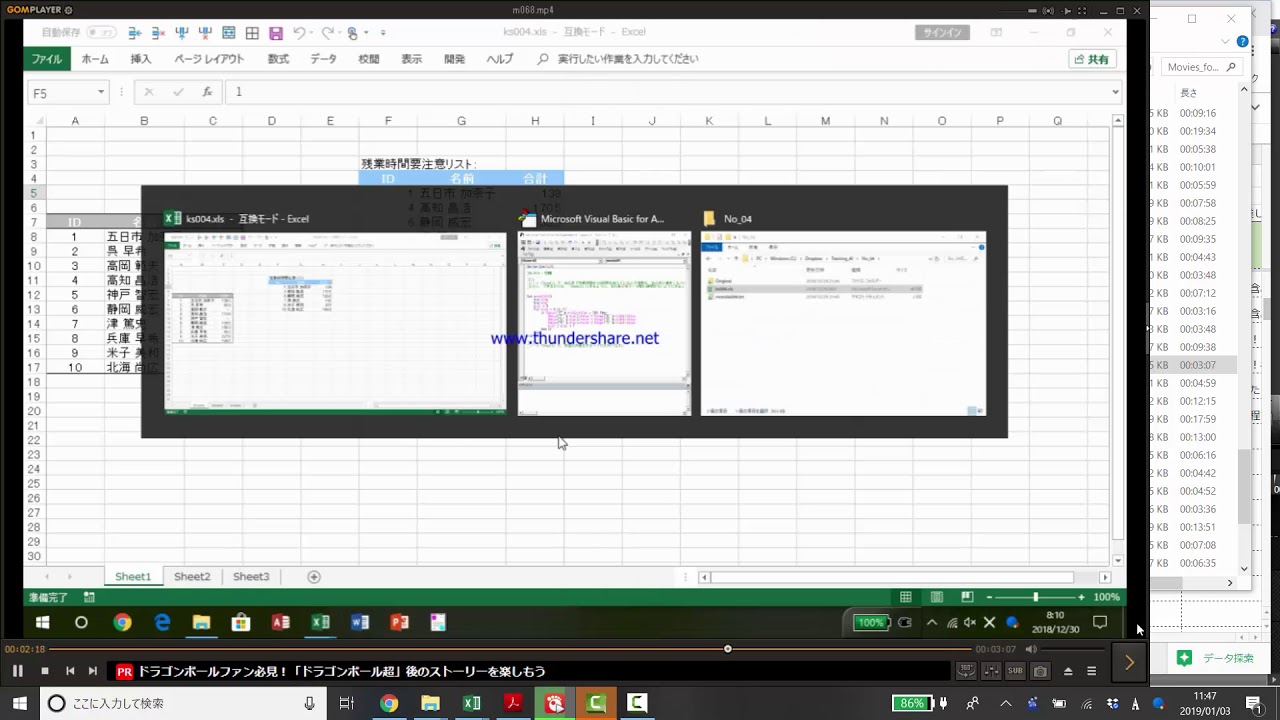Click the サインイン button
1280x720 pixels.
(941, 33)
